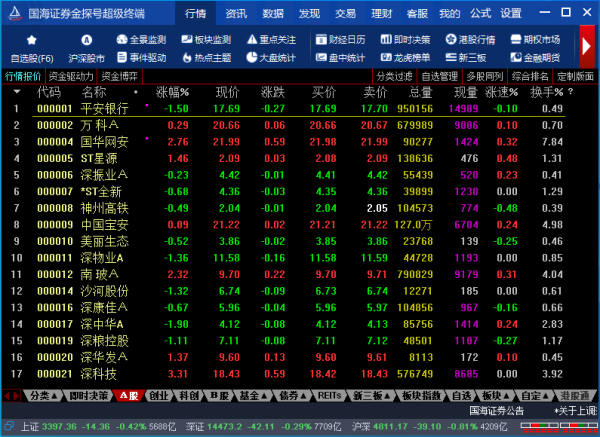Viewport: 600px width, 437px height.
Task: Click 定制版面 button
Action: click(x=575, y=77)
